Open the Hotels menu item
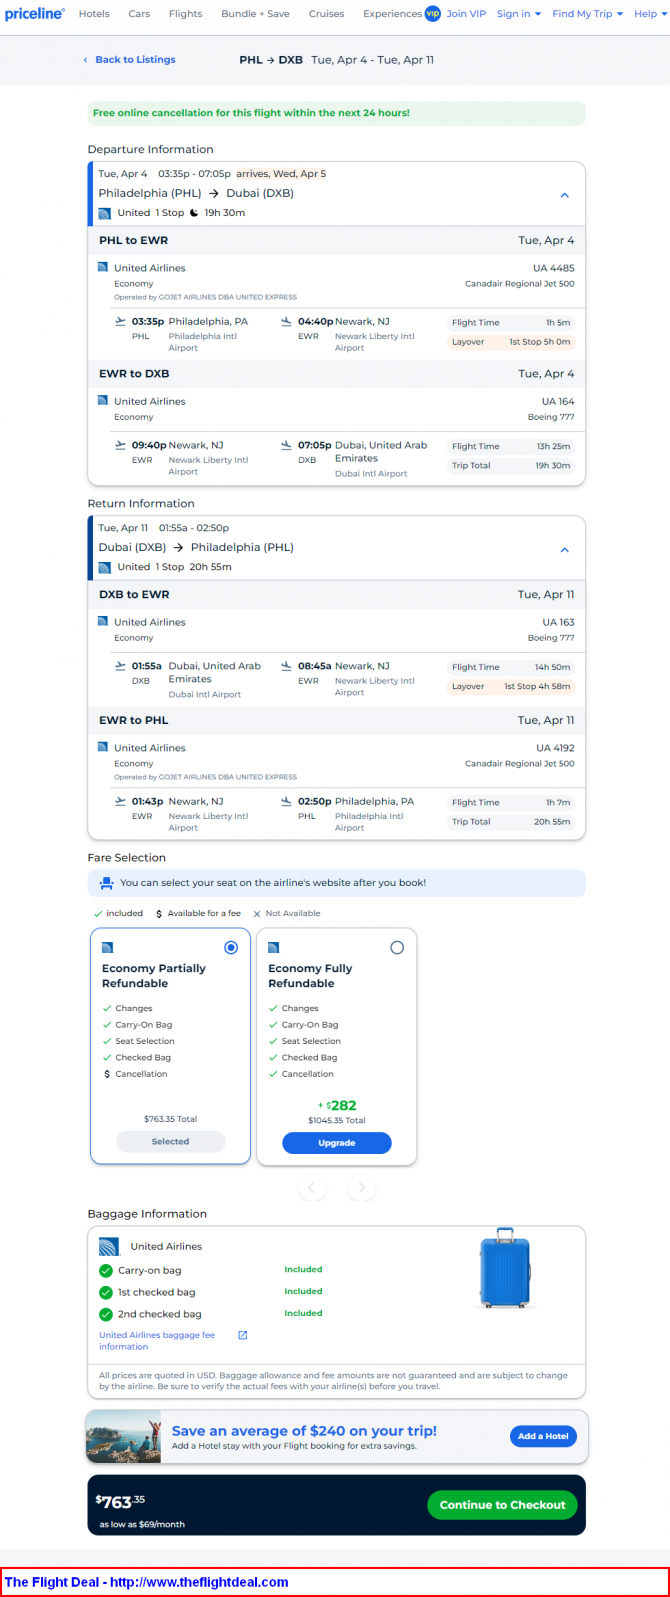Viewport: 670px width, 1597px height. 94,14
